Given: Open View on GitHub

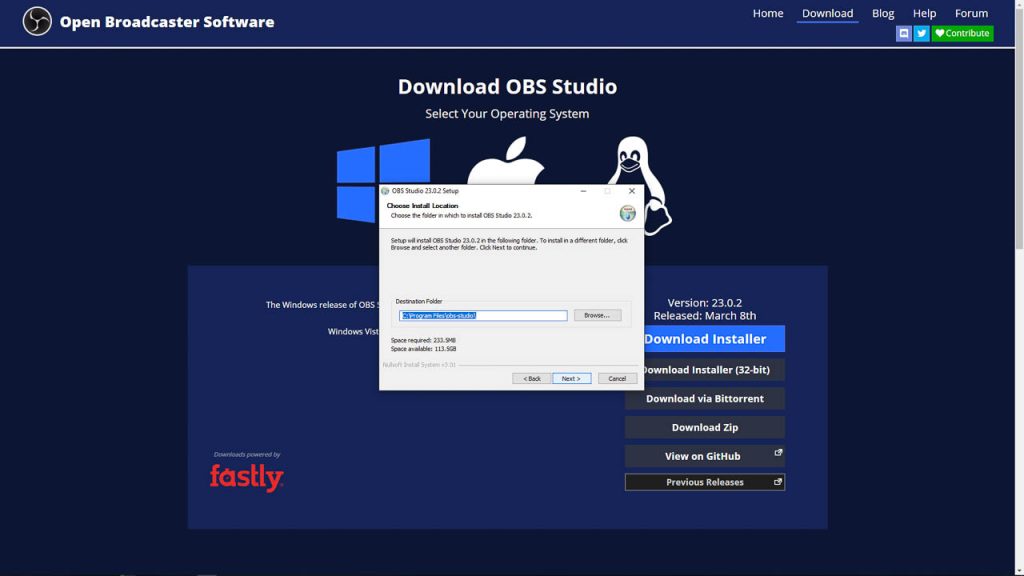Looking at the screenshot, I should (x=705, y=456).
